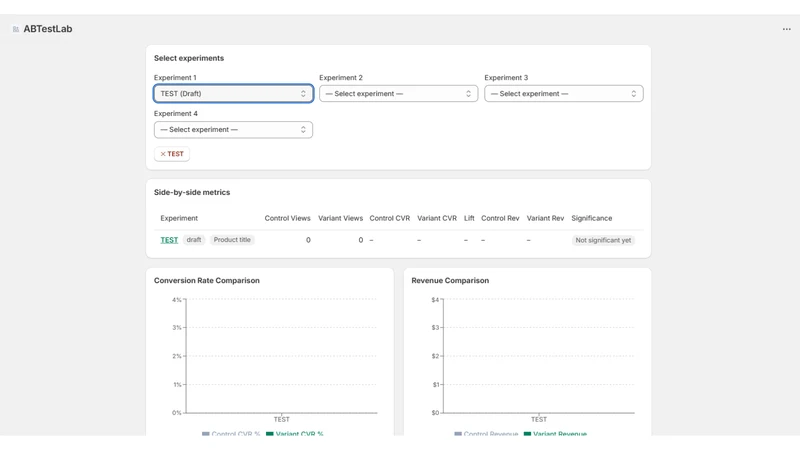This screenshot has width=800, height=450.
Task: Toggle Variant CVR % legend swatch
Action: click(270, 434)
